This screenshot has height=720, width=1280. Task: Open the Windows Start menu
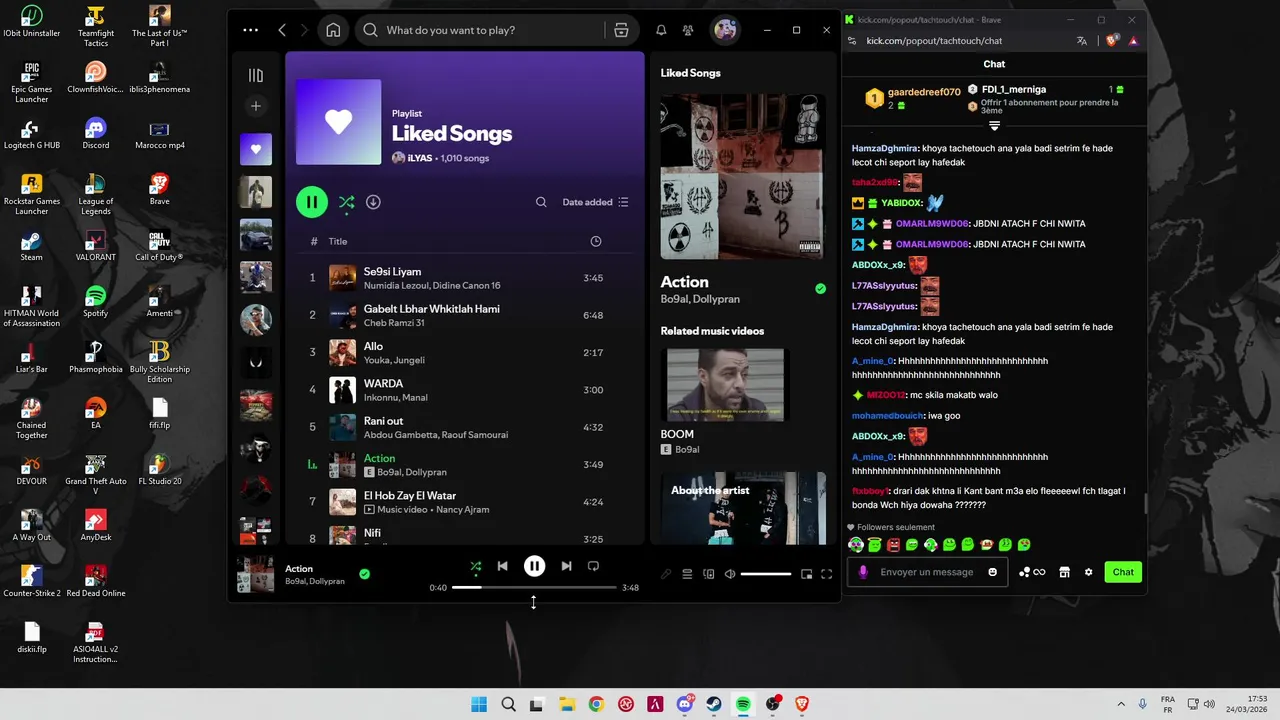coord(479,704)
